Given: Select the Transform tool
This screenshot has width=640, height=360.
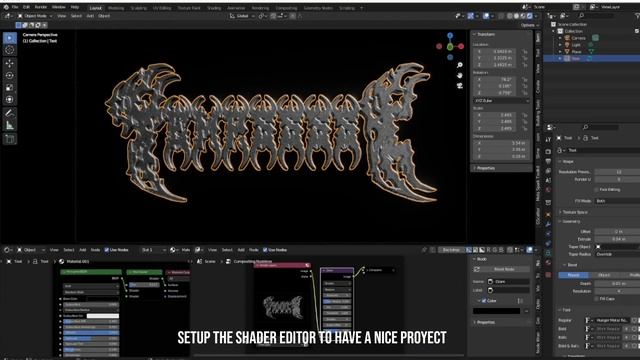Looking at the screenshot, I should coord(10,99).
